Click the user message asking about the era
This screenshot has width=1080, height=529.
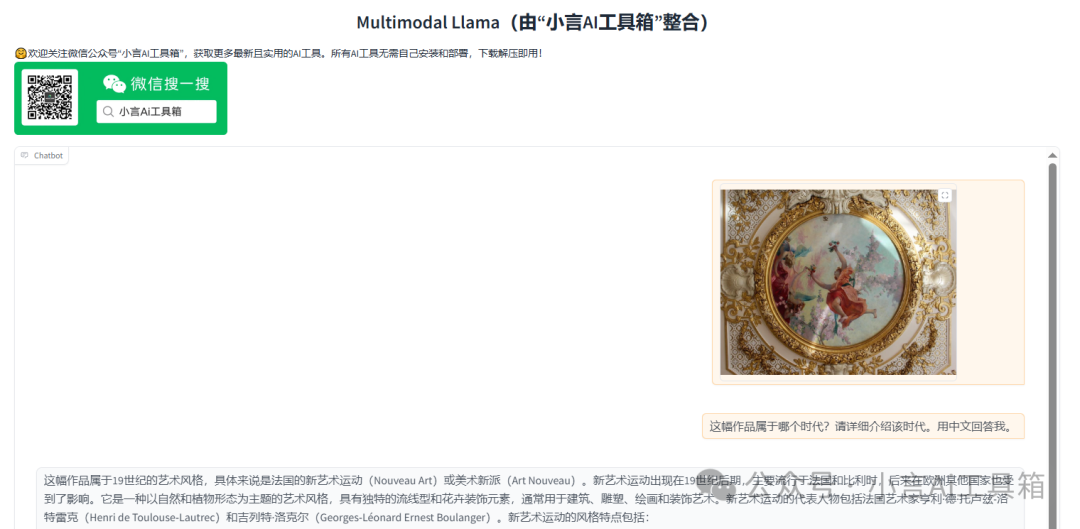(x=863, y=426)
